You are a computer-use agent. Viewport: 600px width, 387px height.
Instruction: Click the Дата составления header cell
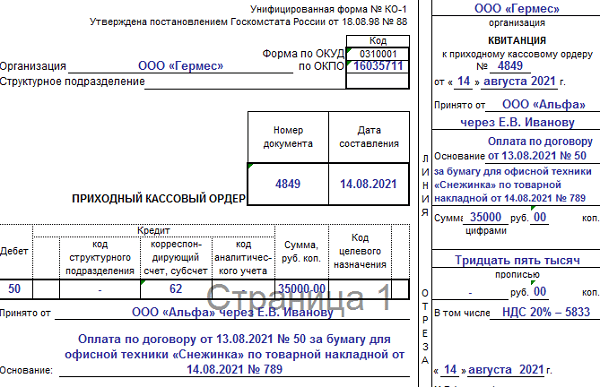[x=369, y=137]
